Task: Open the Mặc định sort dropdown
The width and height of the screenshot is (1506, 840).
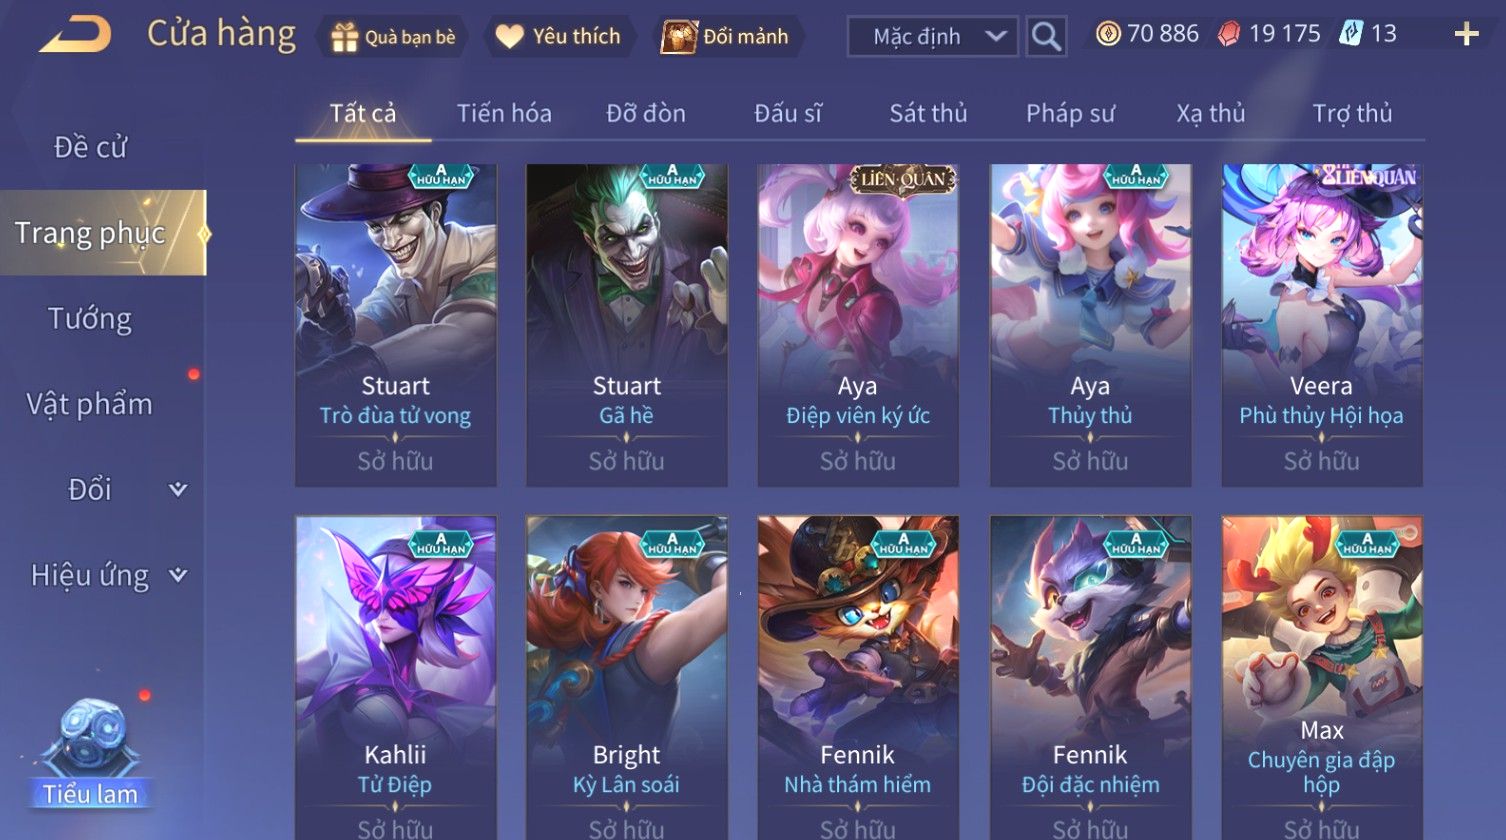Action: click(933, 37)
